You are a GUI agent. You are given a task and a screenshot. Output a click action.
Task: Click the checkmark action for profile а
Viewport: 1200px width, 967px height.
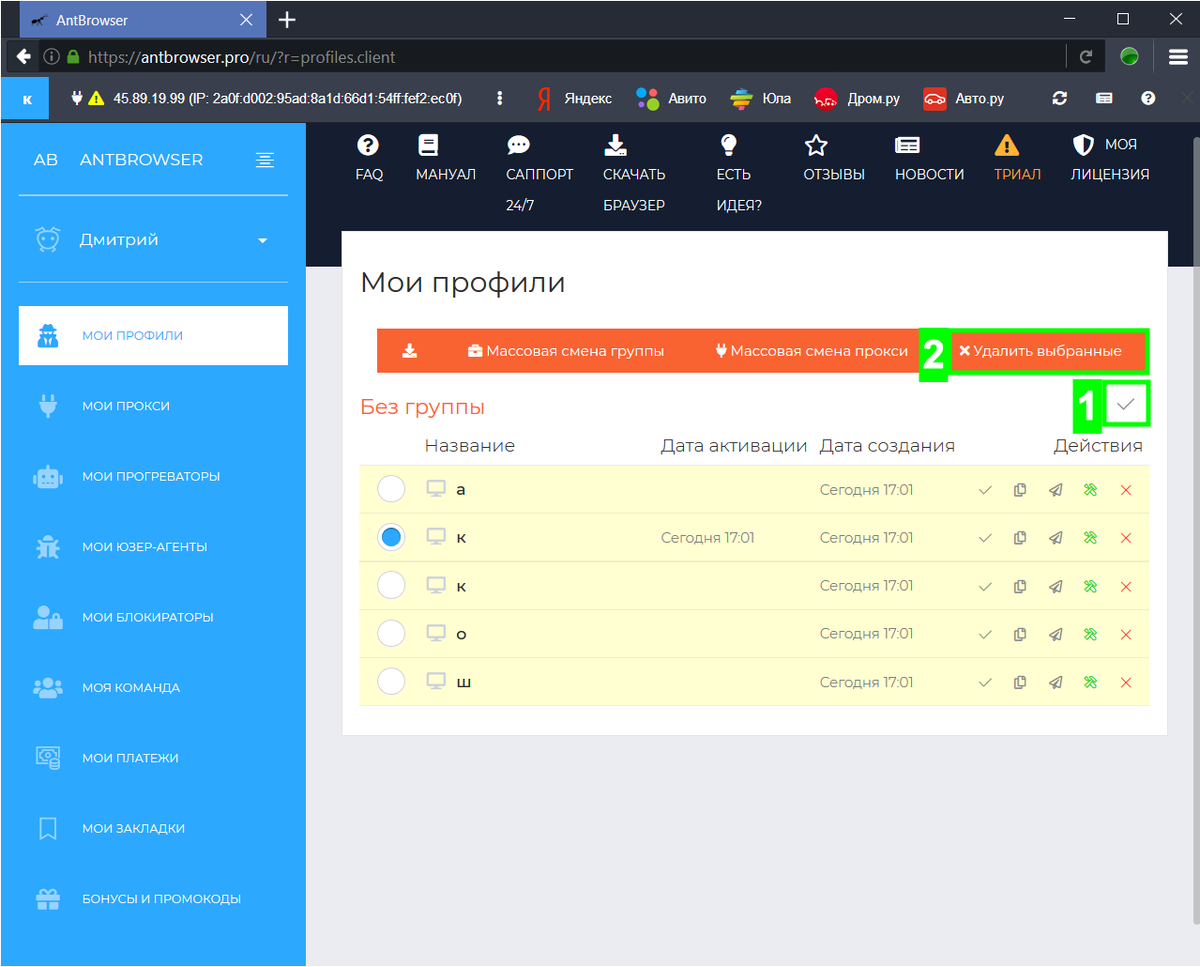pos(985,490)
